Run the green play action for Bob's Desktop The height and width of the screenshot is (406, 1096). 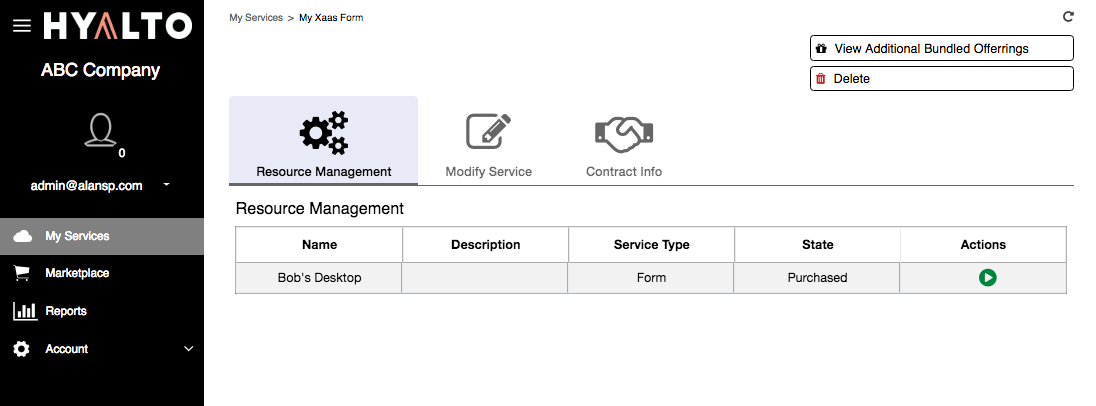pos(988,277)
